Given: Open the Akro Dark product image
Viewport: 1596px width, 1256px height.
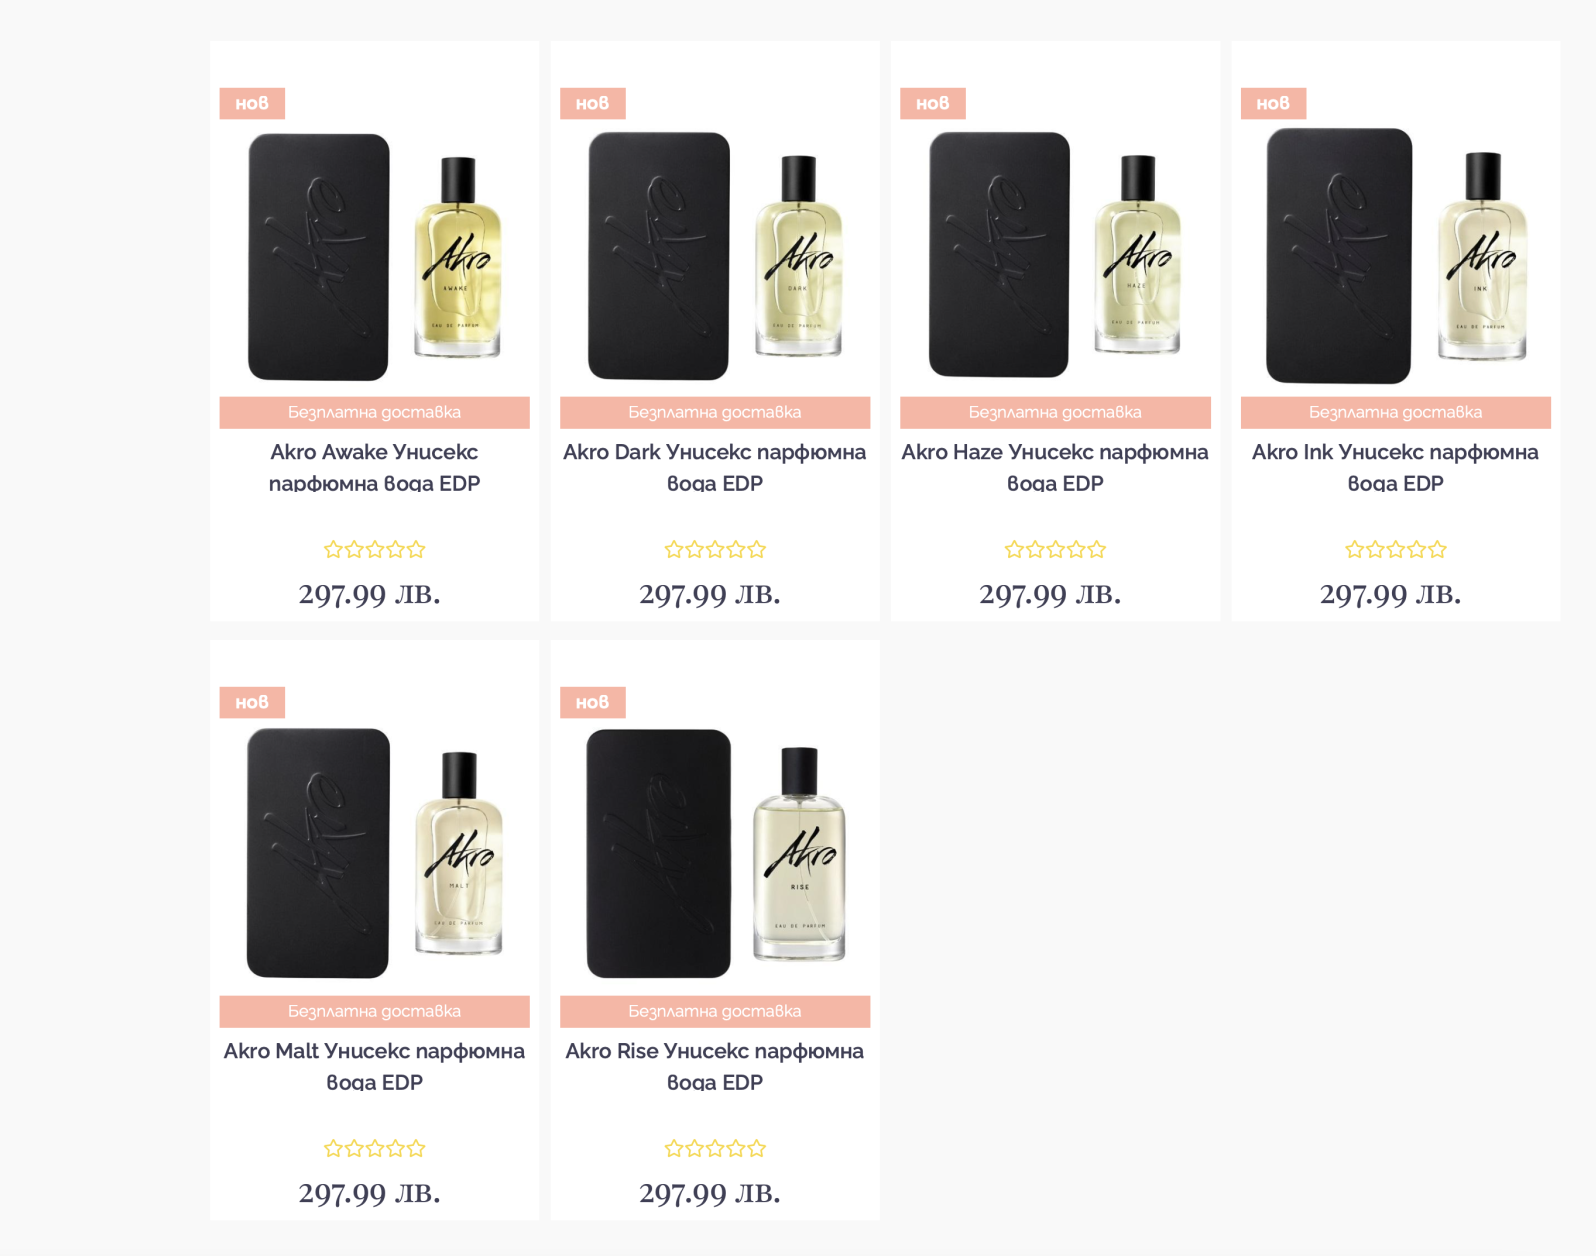Looking at the screenshot, I should tap(714, 257).
